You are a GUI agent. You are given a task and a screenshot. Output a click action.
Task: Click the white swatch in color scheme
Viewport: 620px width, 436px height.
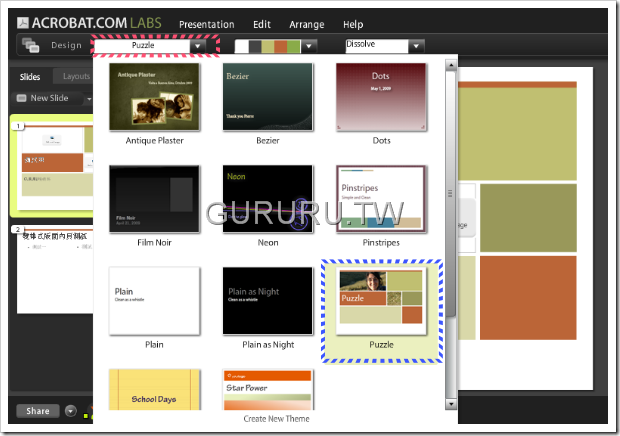pos(242,46)
